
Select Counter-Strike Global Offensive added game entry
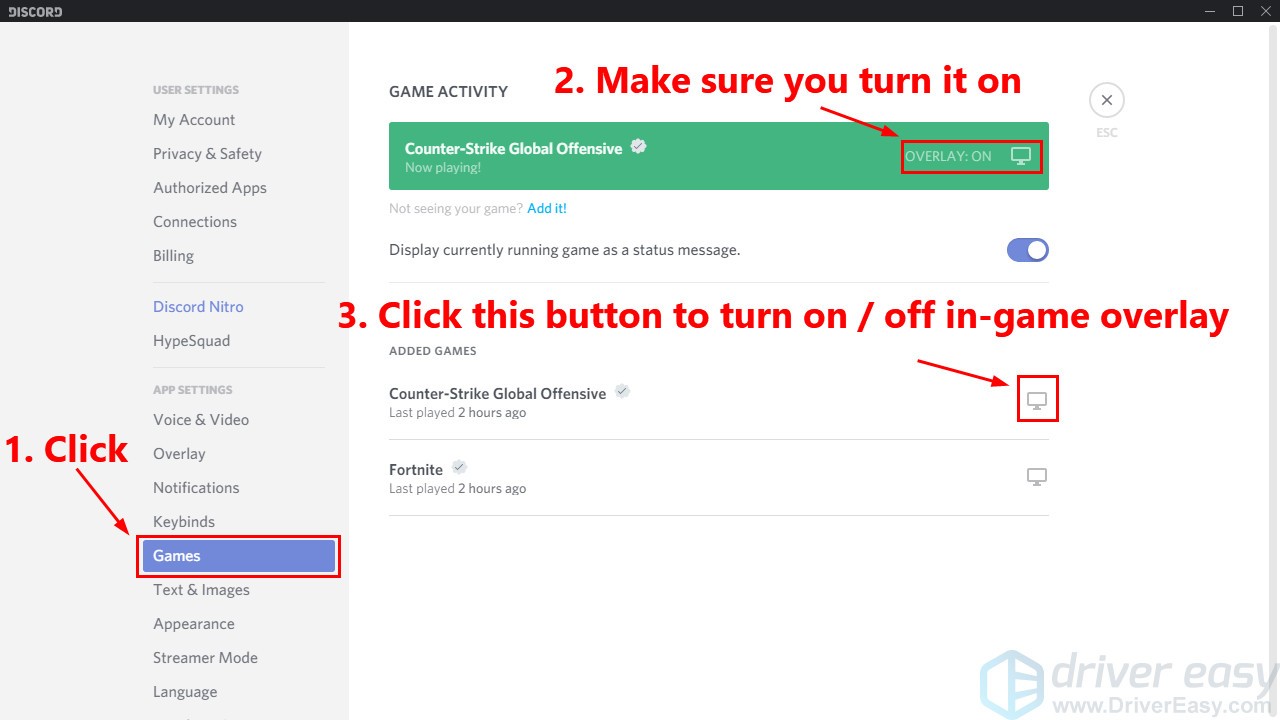pyautogui.click(x=718, y=402)
